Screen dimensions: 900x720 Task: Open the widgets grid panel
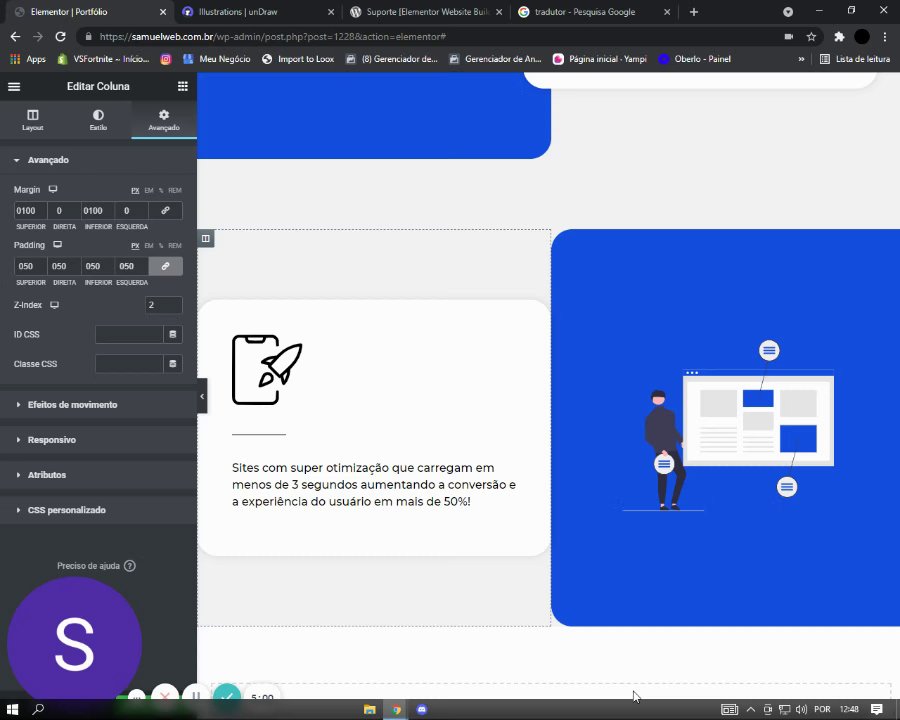[x=182, y=87]
